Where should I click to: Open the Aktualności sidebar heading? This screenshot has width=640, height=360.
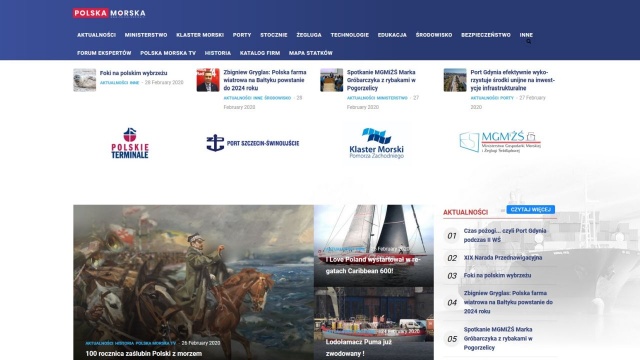coord(465,212)
